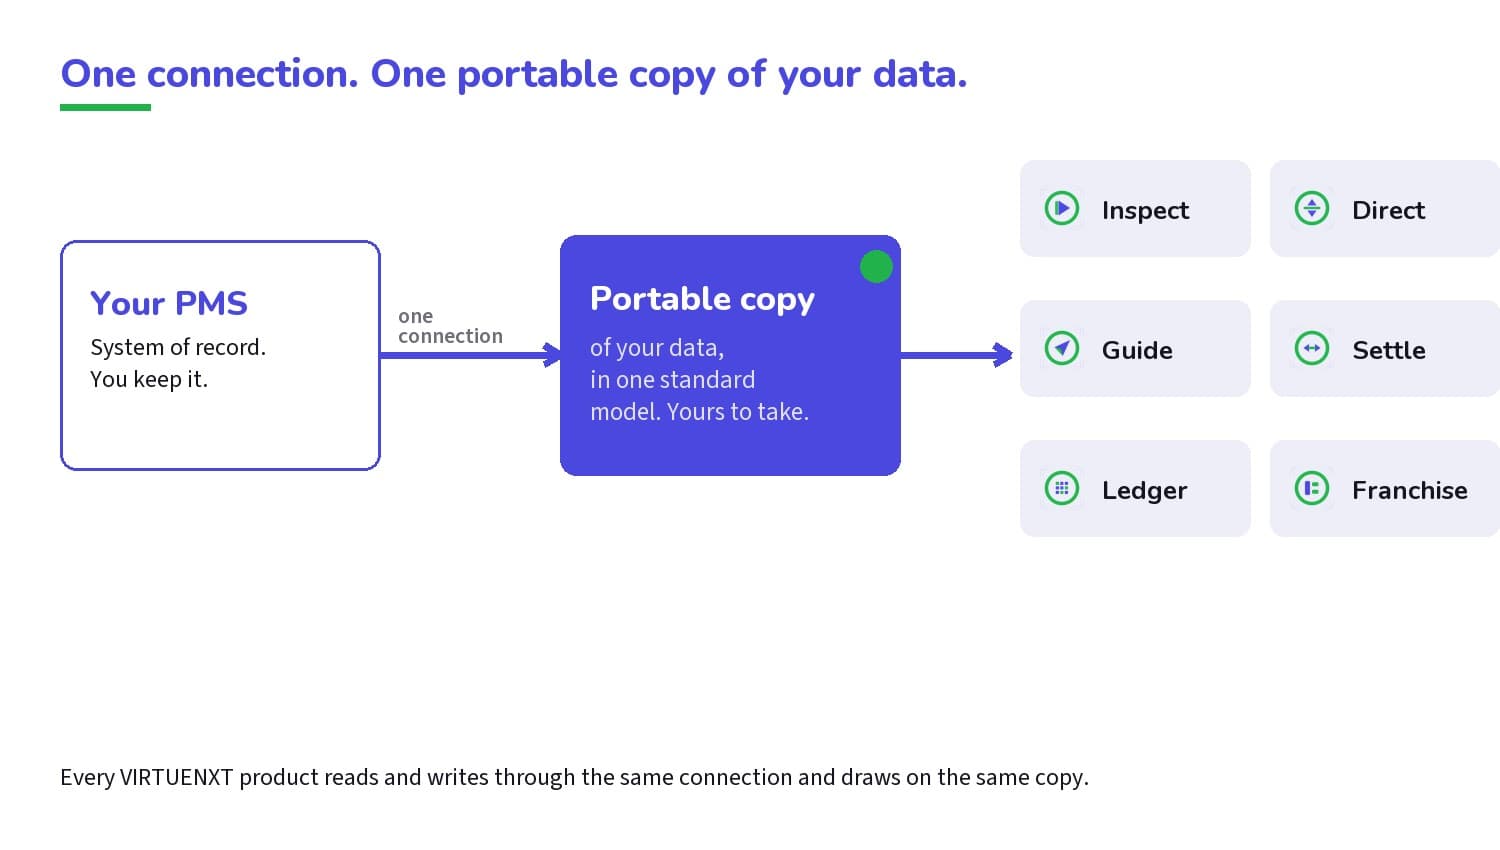This screenshot has width=1500, height=850.
Task: Open the Franchise product card
Action: point(1385,488)
